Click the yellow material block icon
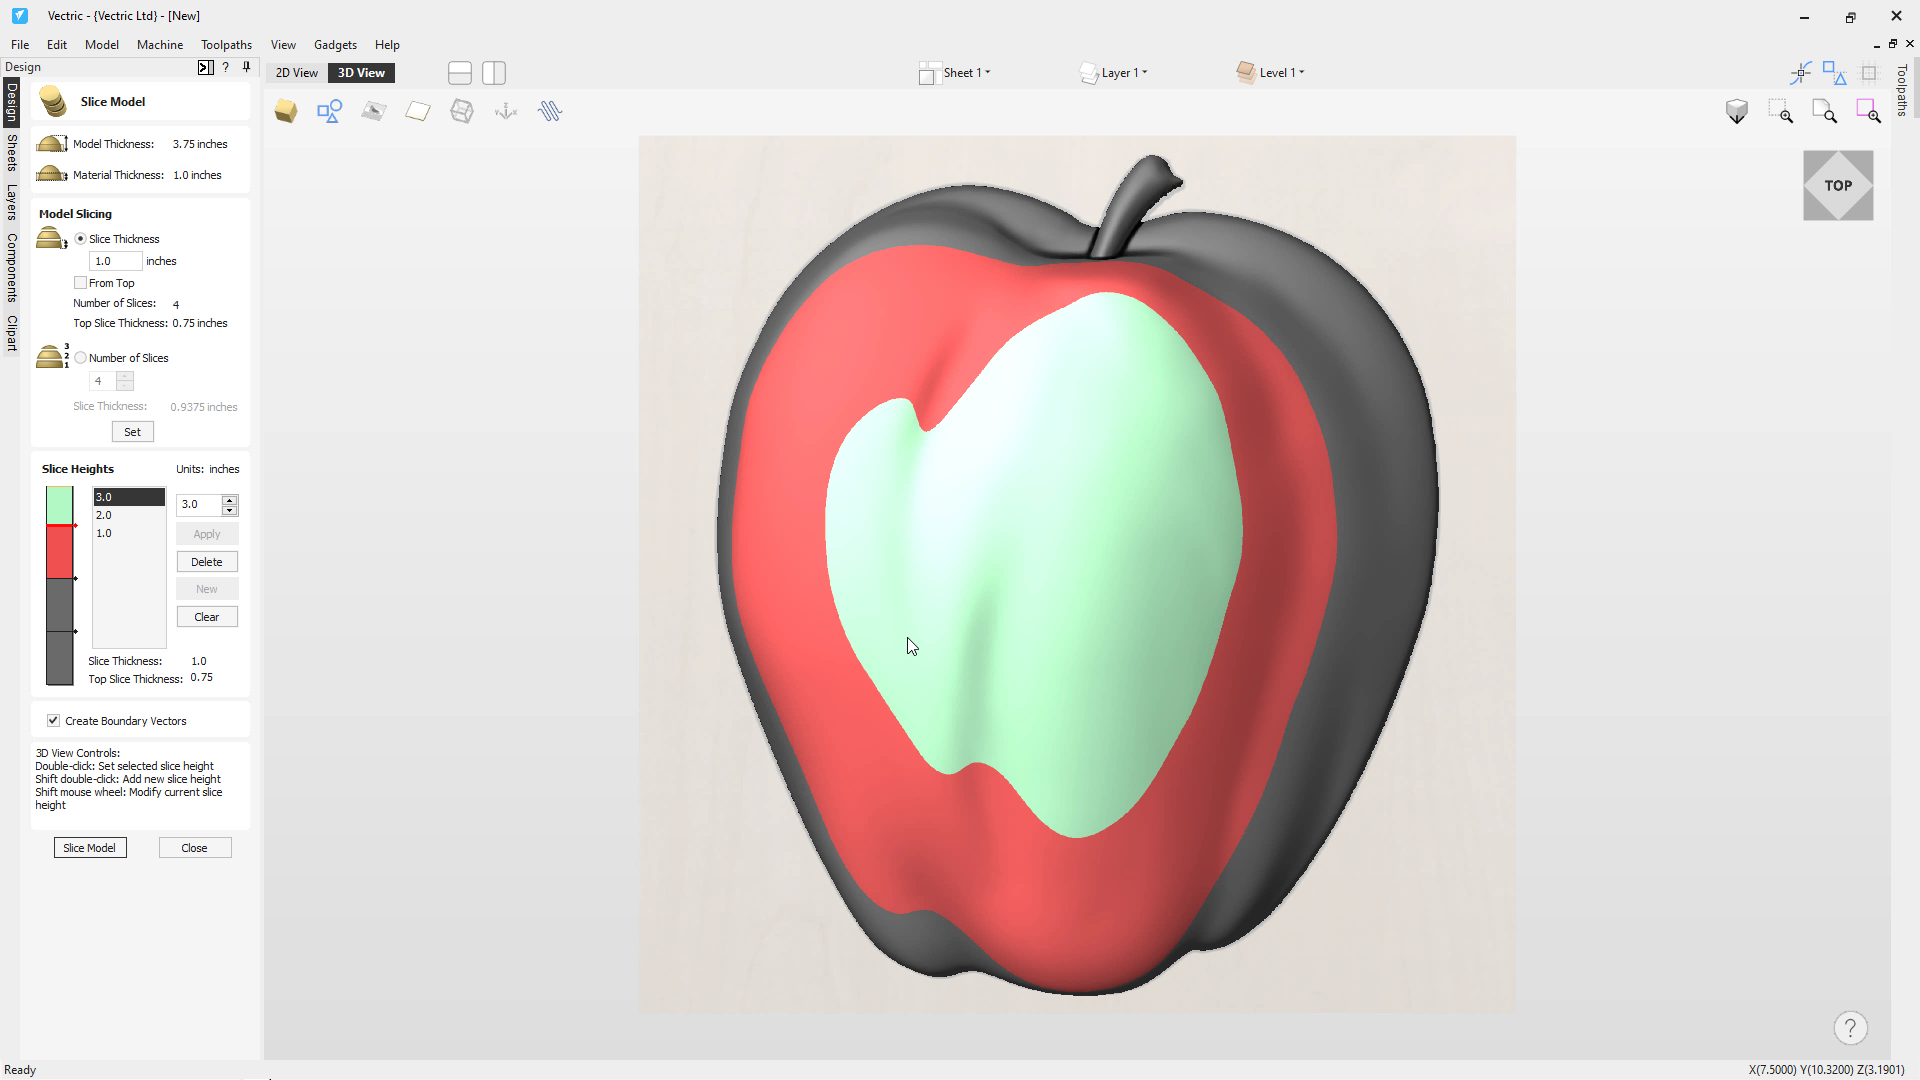Image resolution: width=1920 pixels, height=1080 pixels. coord(286,111)
